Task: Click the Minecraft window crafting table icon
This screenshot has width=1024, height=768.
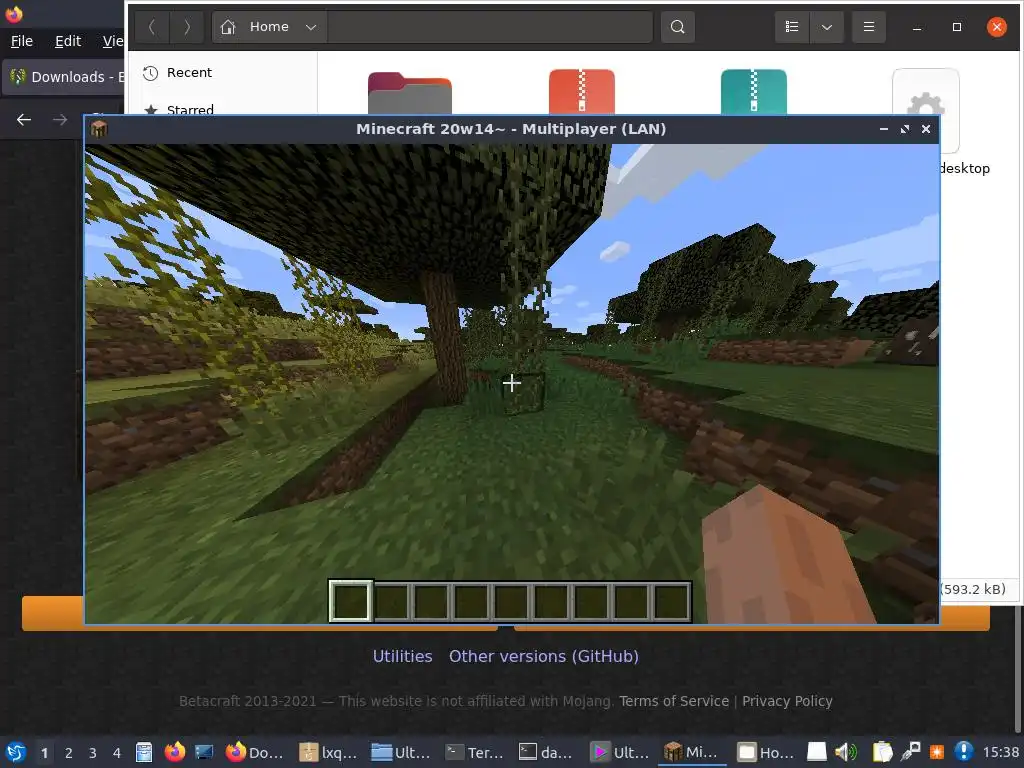Action: coord(99,129)
